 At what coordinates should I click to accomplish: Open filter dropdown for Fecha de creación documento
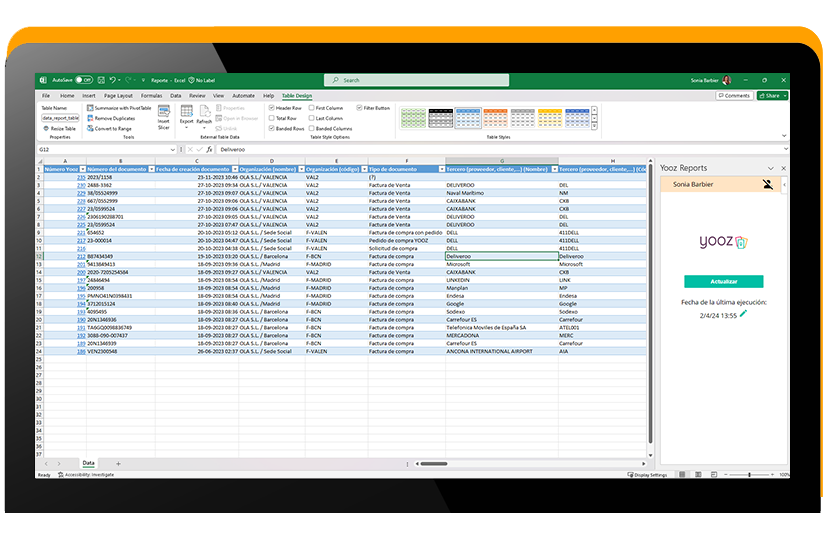pos(235,169)
